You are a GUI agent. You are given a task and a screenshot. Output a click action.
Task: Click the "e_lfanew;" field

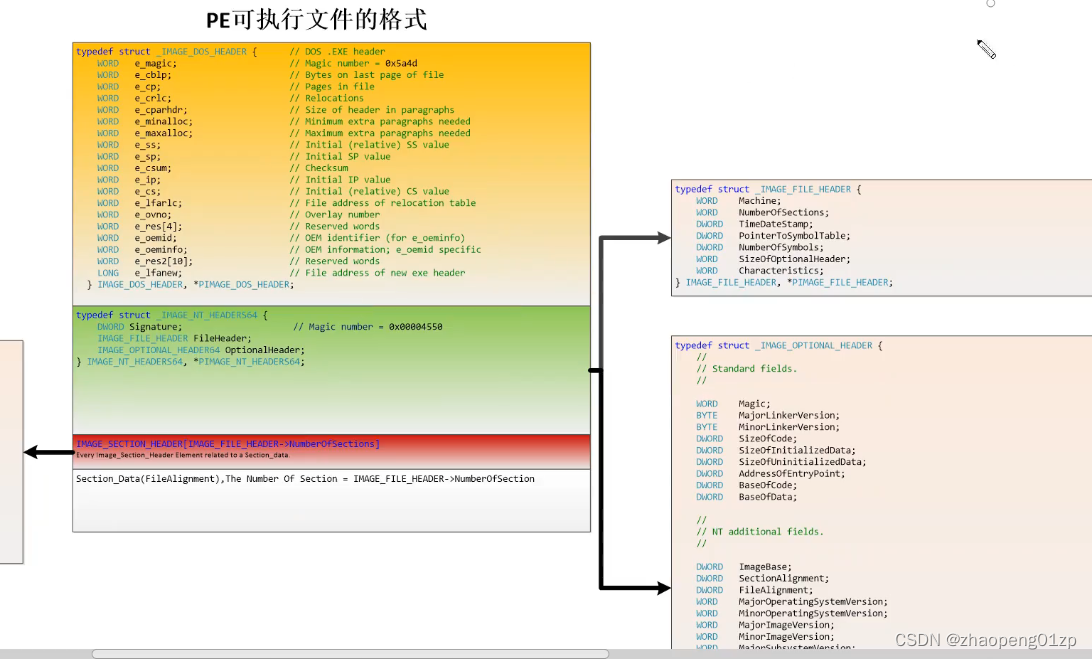[x=159, y=273]
